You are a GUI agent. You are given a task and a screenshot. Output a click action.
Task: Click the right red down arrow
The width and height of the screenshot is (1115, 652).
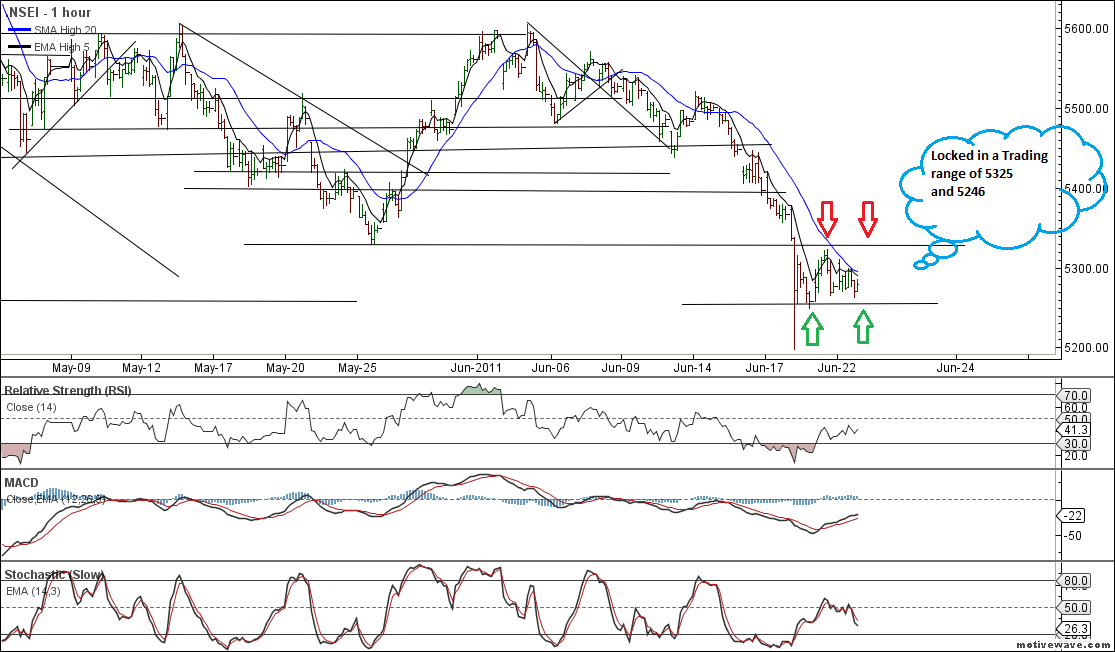tap(867, 217)
